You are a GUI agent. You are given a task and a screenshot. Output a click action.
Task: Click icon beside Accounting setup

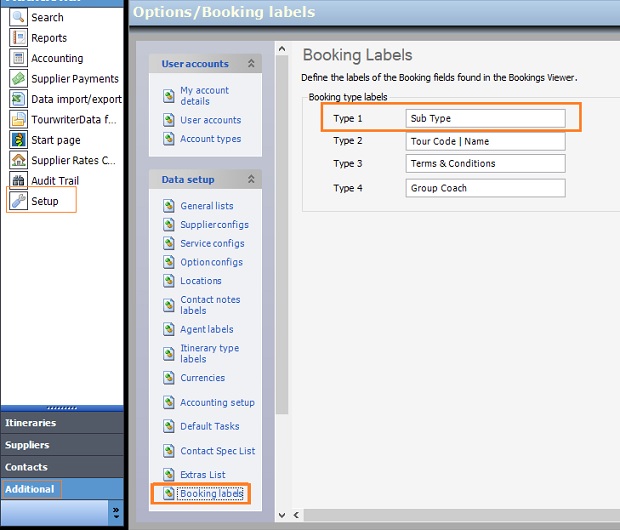[x=169, y=402]
